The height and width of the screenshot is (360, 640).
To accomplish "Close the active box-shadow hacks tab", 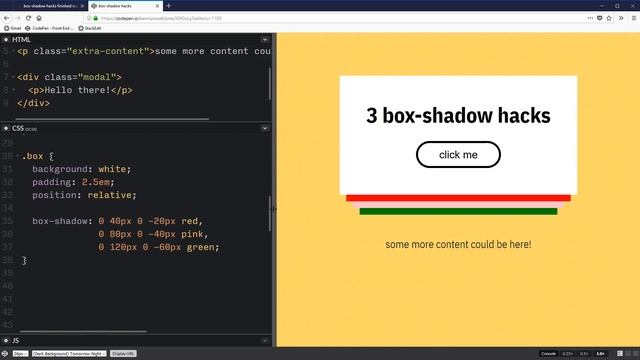I will click(157, 6).
